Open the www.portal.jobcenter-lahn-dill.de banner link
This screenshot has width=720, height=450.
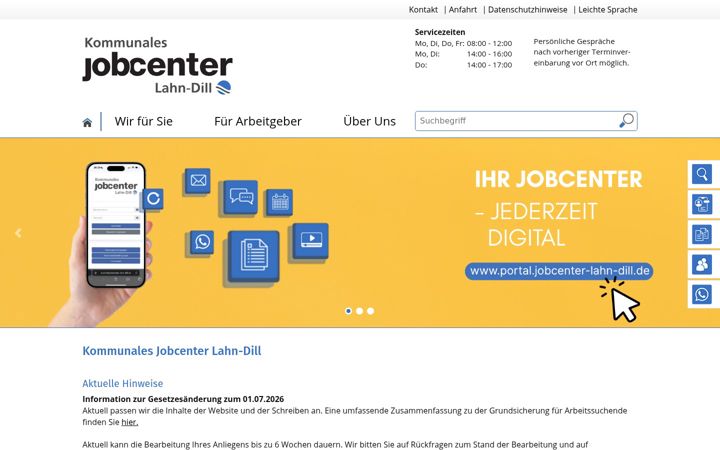[559, 271]
